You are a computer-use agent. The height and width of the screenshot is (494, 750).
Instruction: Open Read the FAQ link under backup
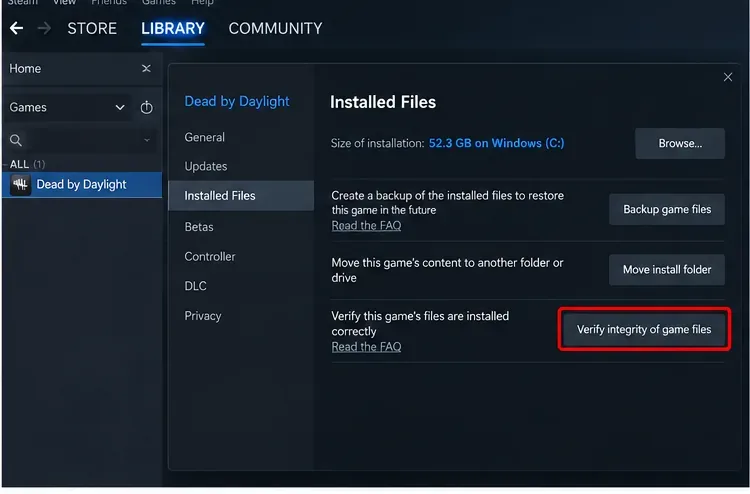(x=366, y=226)
